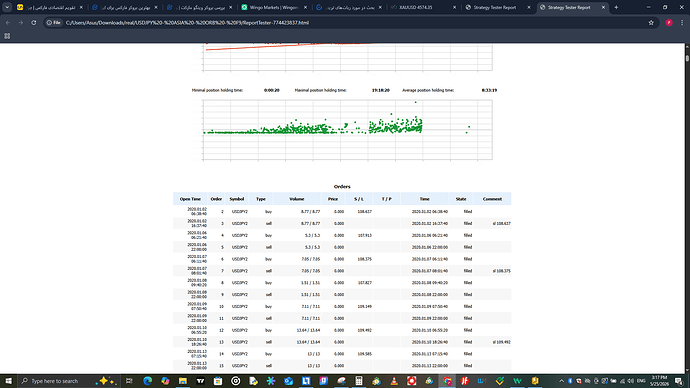This screenshot has height=388, width=690.
Task: Select the sl 109.492 comment cell
Action: pyautogui.click(x=502, y=342)
